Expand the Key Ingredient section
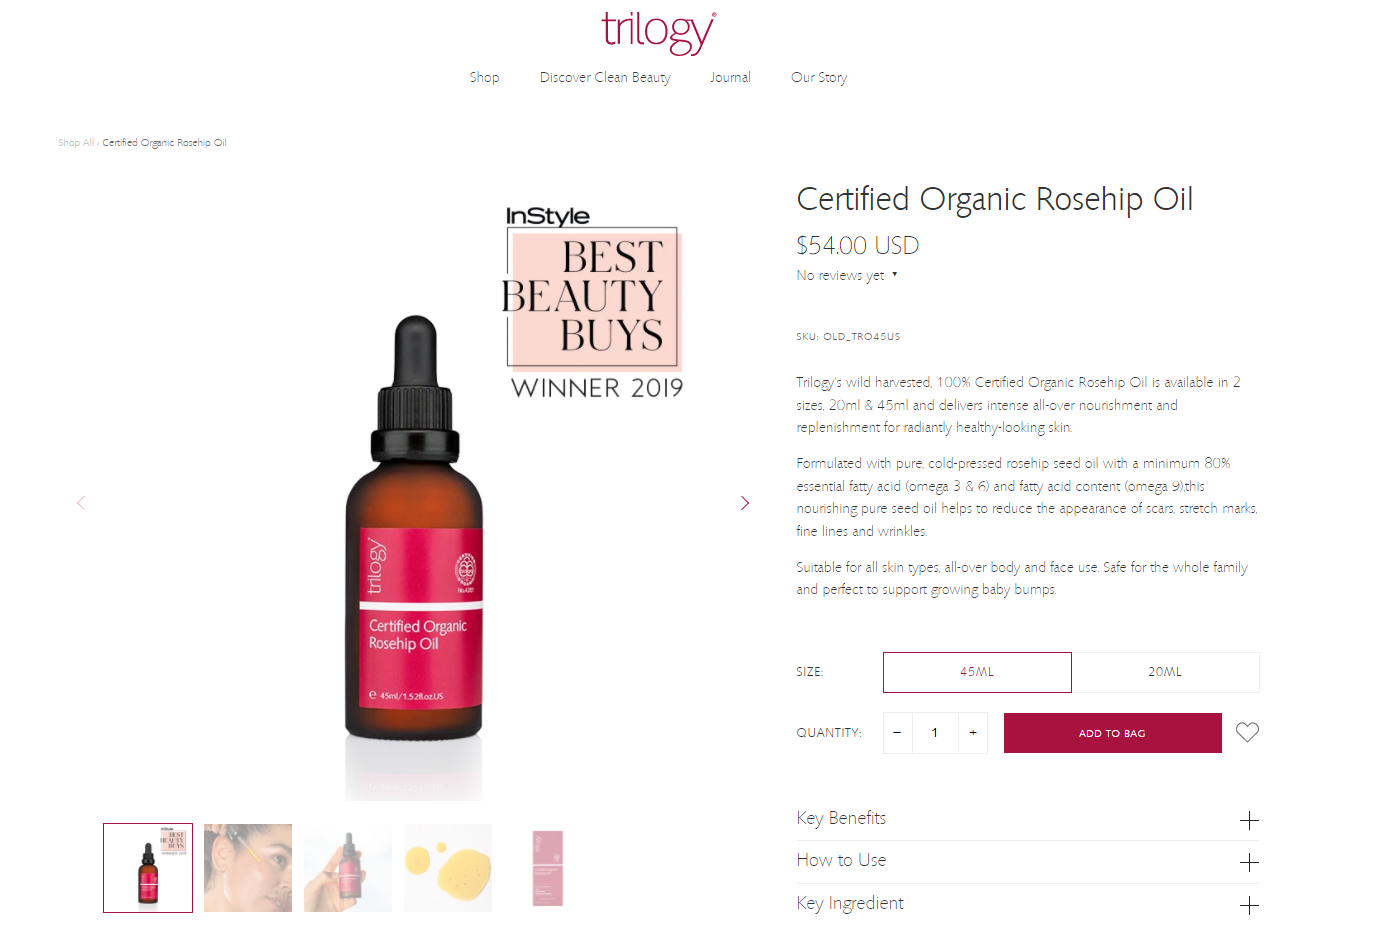Image resolution: width=1381 pixels, height=949 pixels. click(1027, 904)
